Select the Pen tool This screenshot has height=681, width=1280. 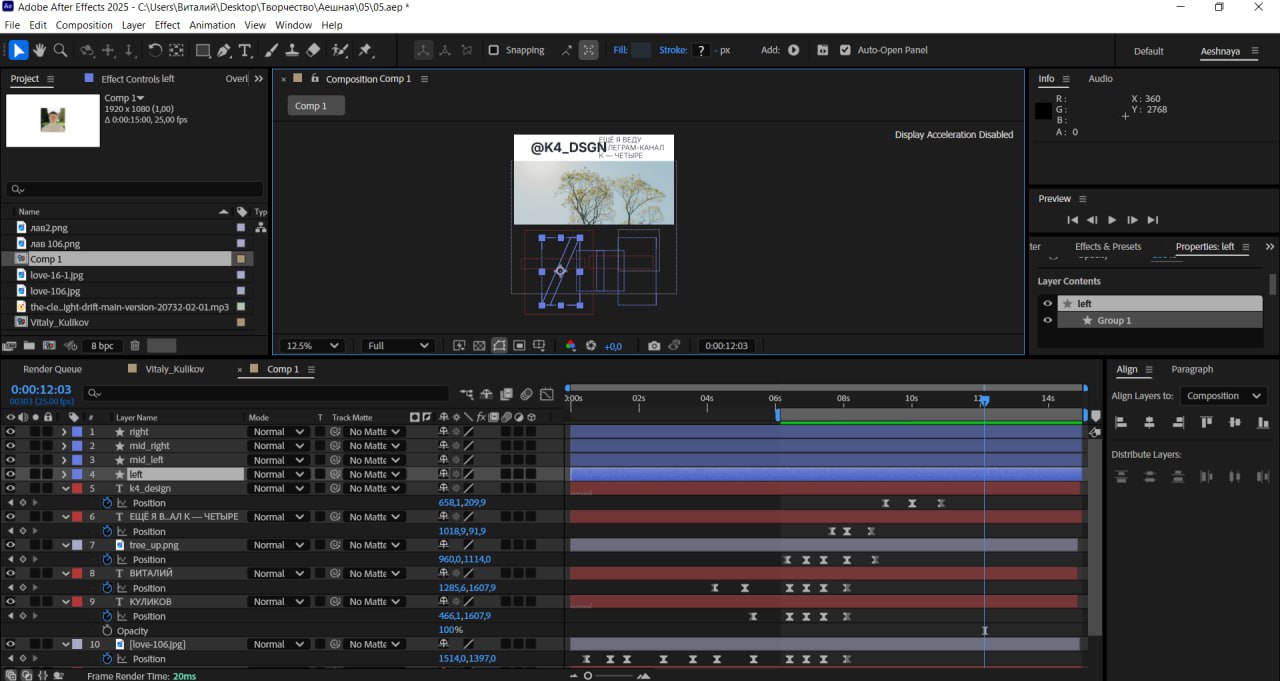[x=224, y=50]
